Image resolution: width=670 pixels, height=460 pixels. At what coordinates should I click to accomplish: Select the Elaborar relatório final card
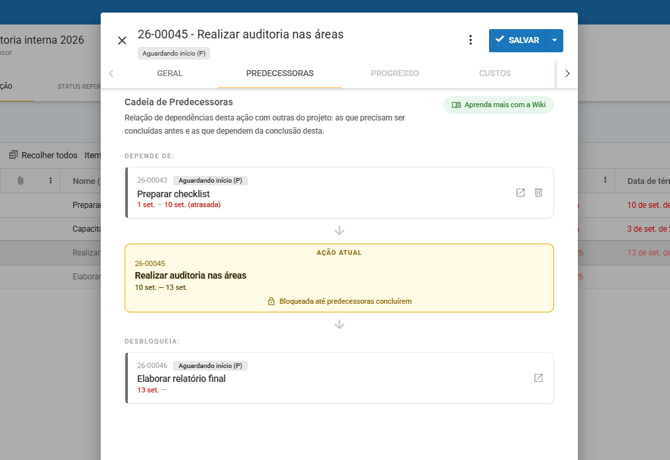tap(339, 378)
